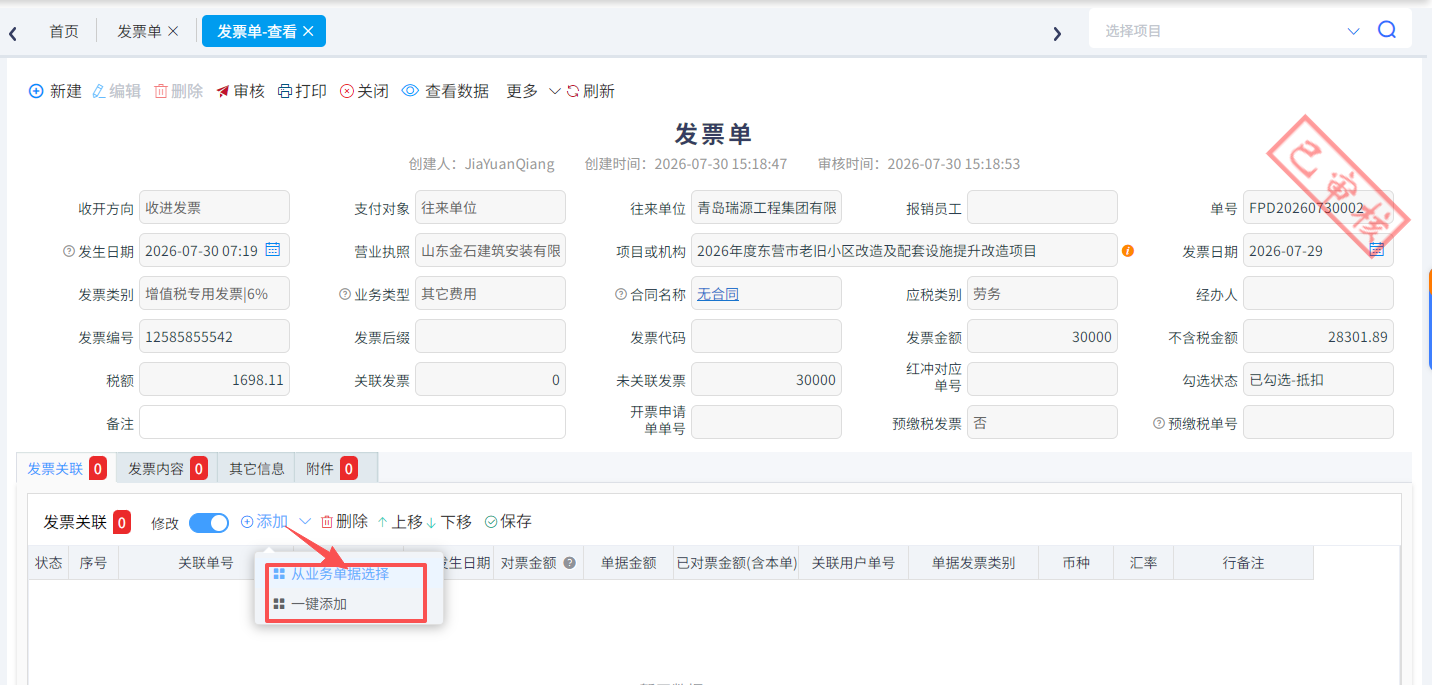Screen dimensions: 1432x685
Task: Click the right arrow to show later tabs
Action: [1057, 33]
